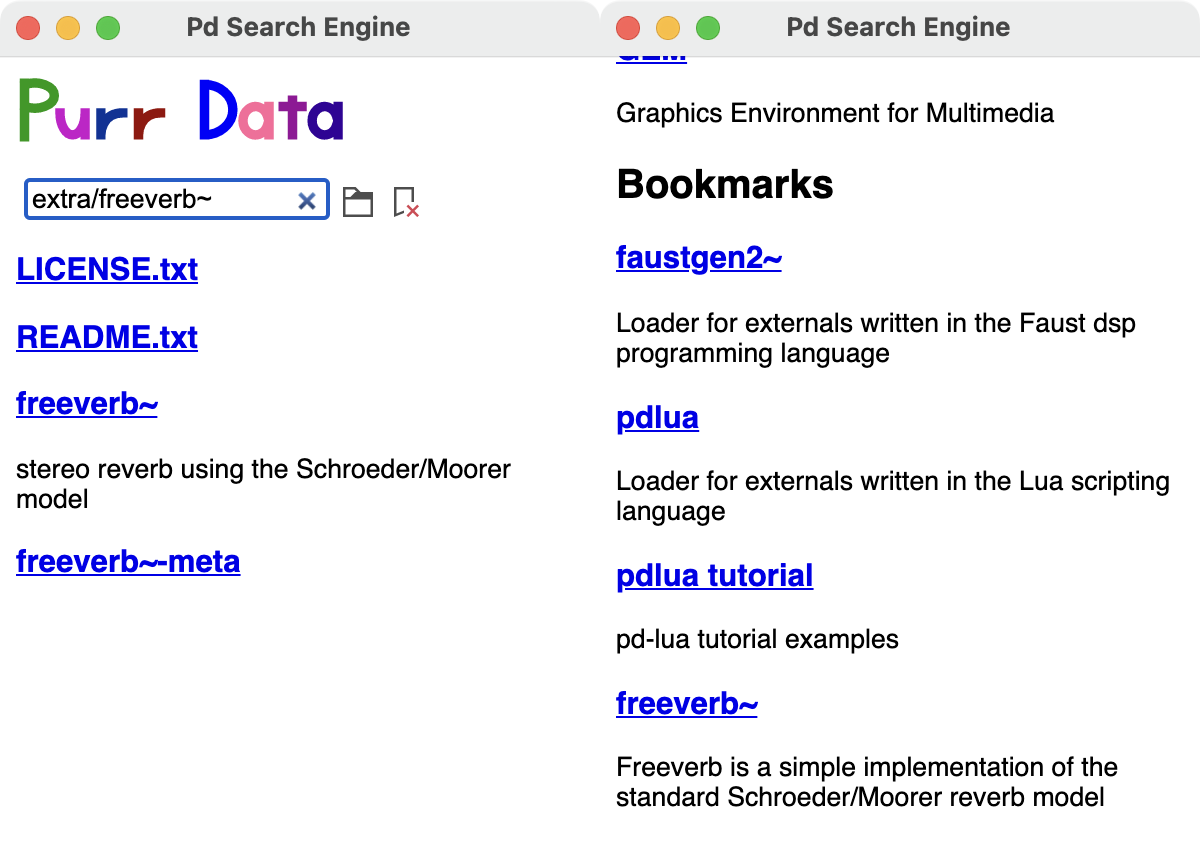The width and height of the screenshot is (1200, 856).
Task: Minimize the window listing Bookmarks
Action: pyautogui.click(x=668, y=28)
